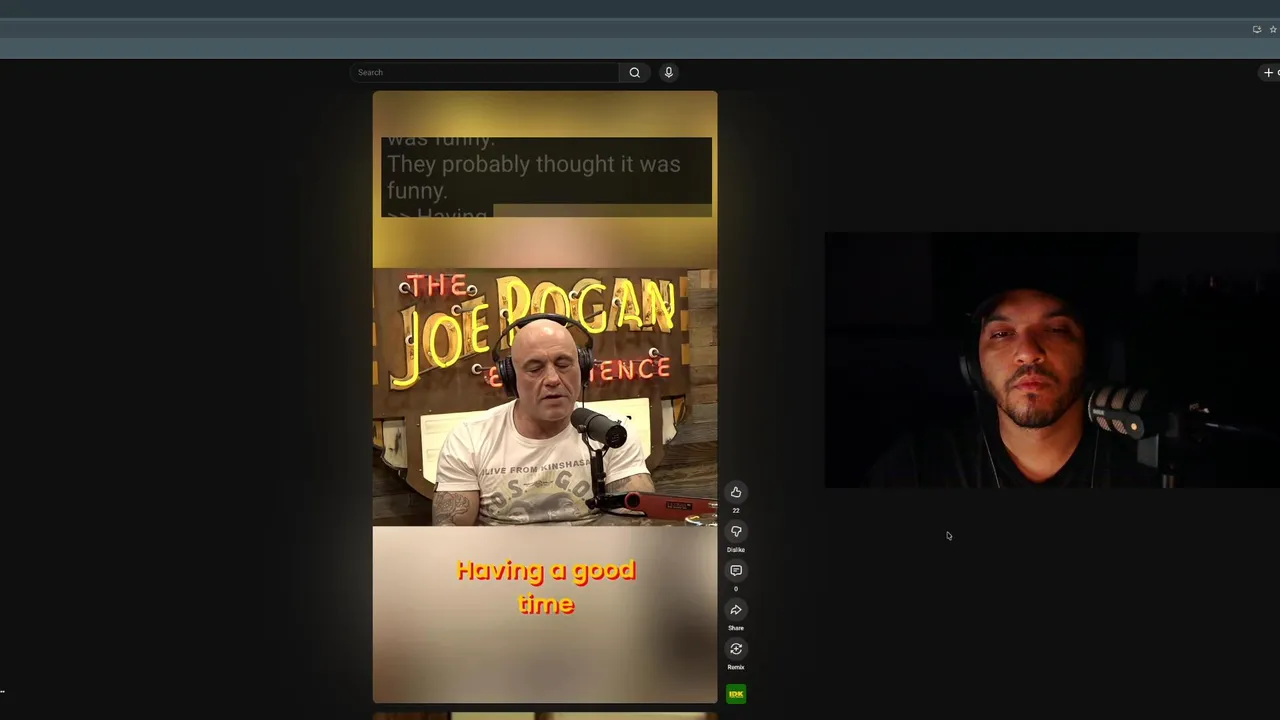Click the install app icon in address bar
Image resolution: width=1280 pixels, height=720 pixels.
[x=1257, y=29]
